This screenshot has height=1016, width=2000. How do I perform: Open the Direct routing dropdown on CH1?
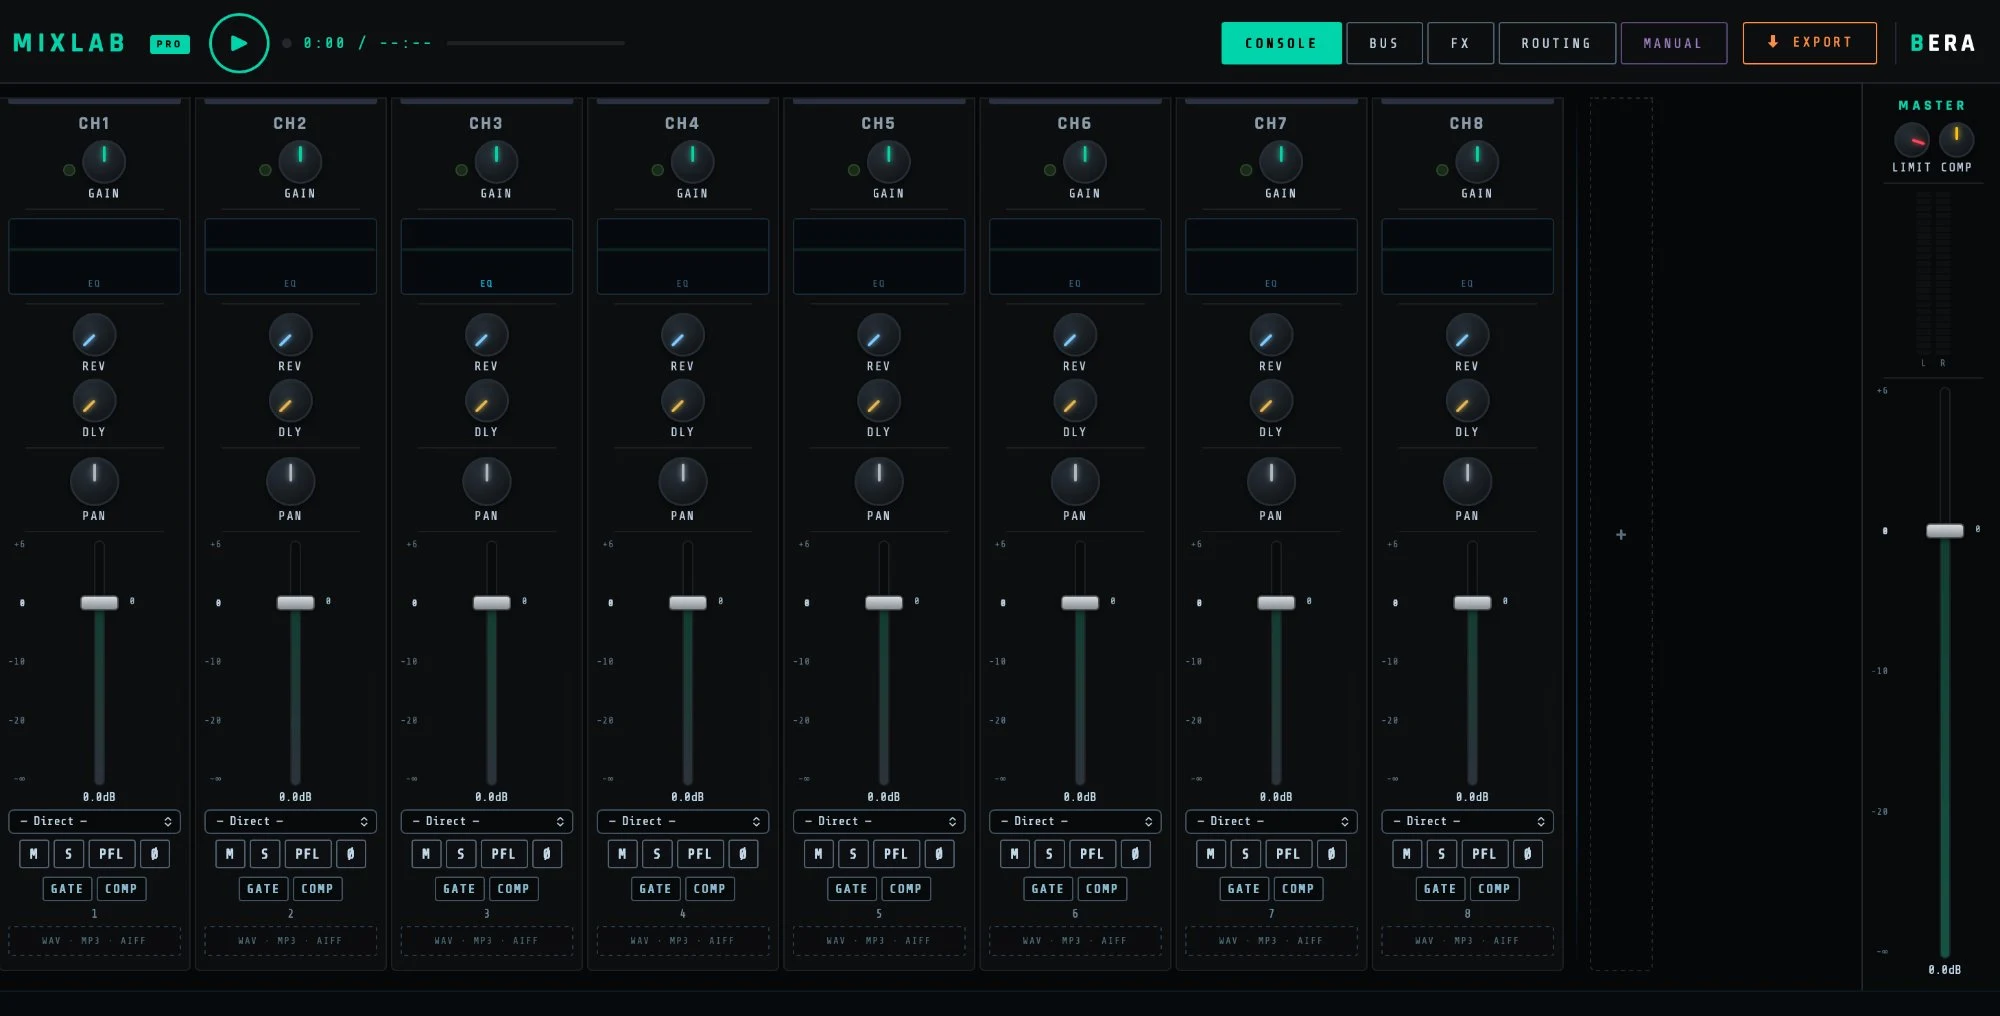tap(95, 821)
